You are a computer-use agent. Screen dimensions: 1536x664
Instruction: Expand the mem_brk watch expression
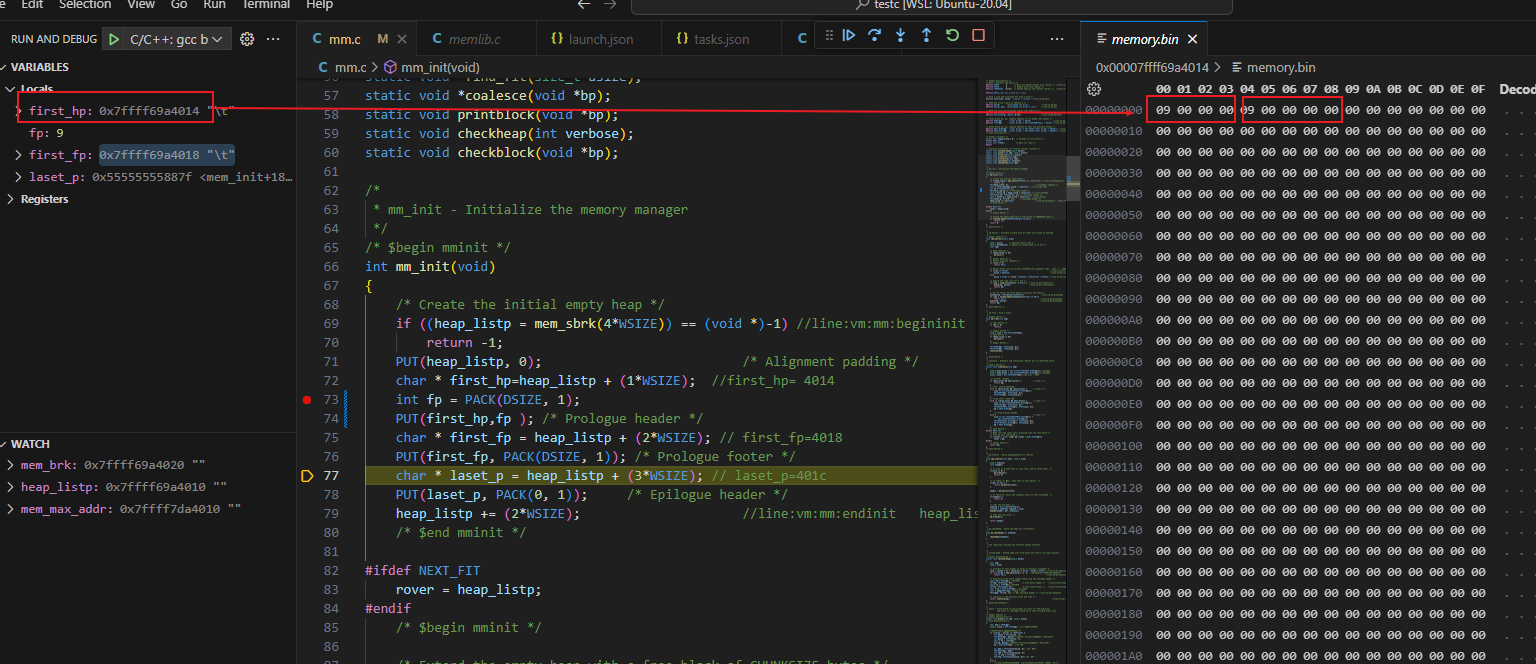(11, 465)
